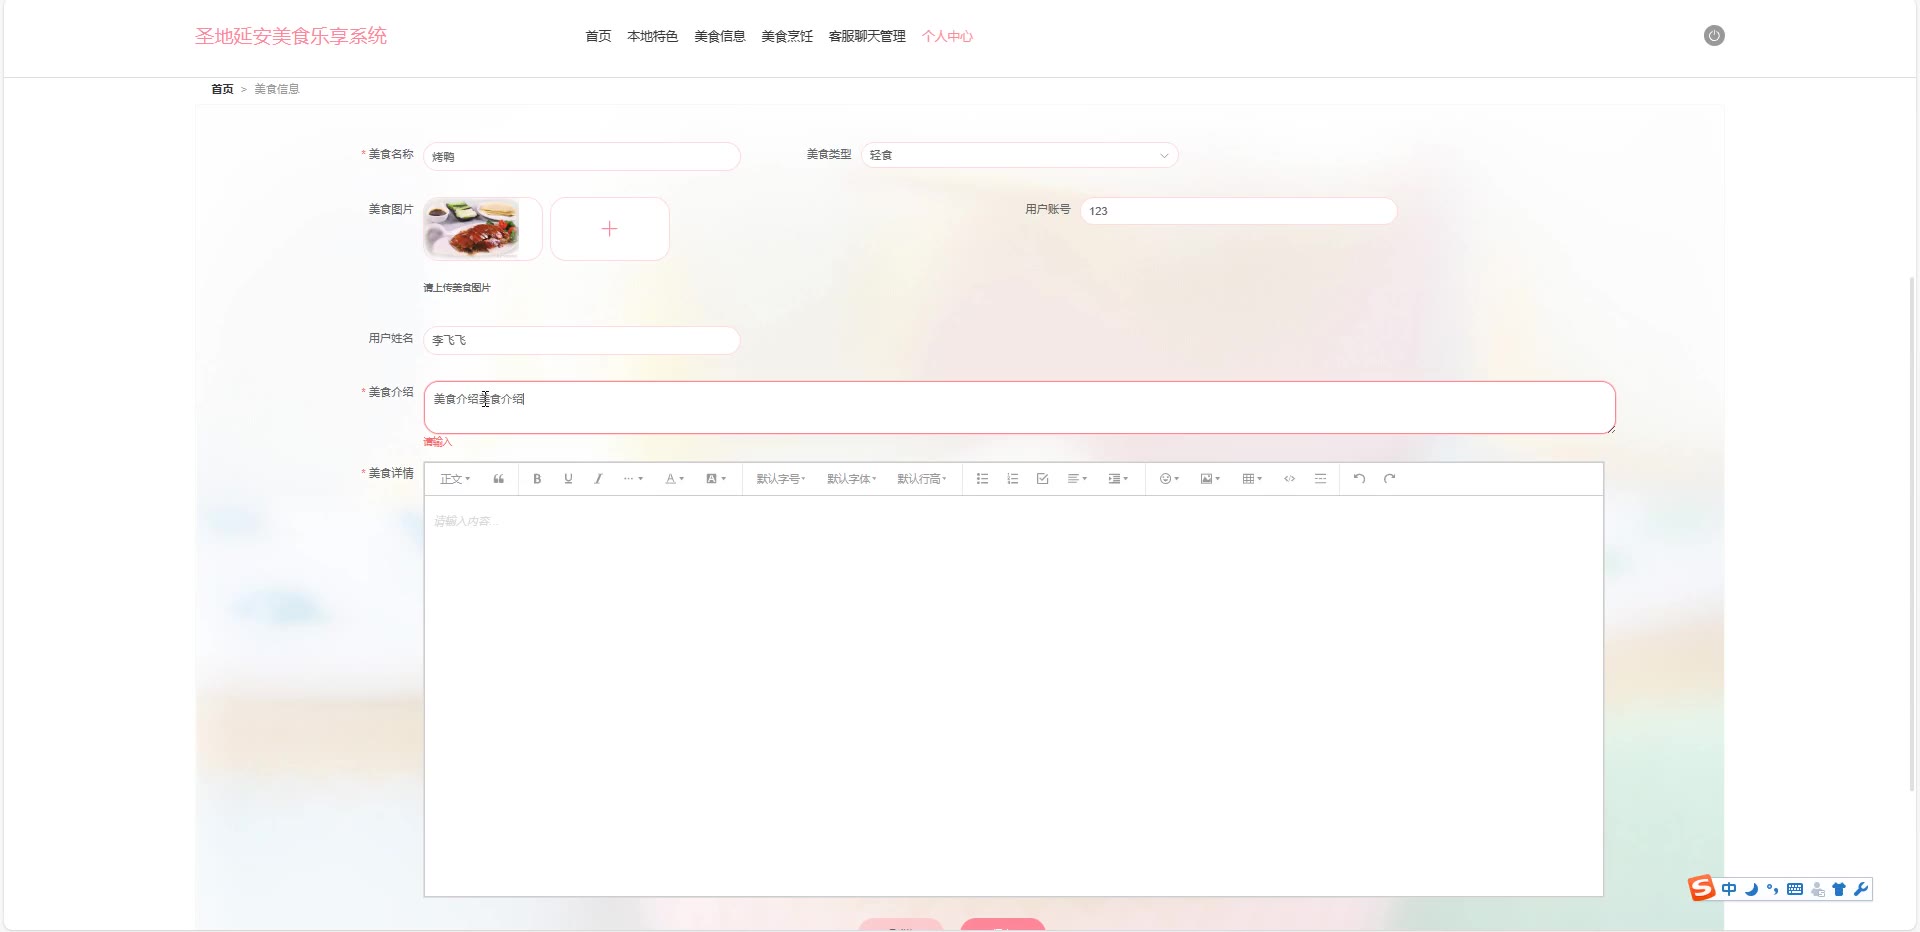
Task: Open 客服聊天管理 navigation item
Action: coord(867,36)
